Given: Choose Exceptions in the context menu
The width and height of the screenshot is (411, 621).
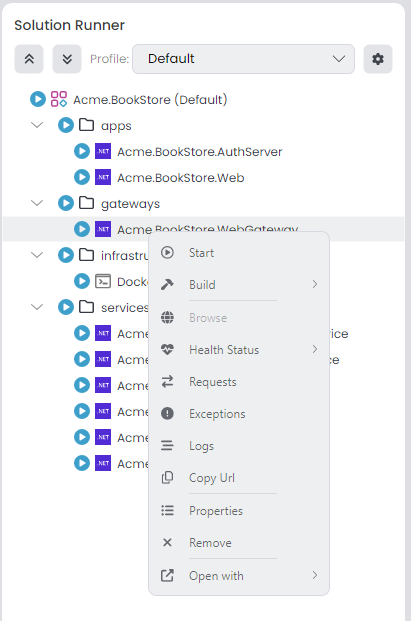Looking at the screenshot, I should (x=239, y=414).
